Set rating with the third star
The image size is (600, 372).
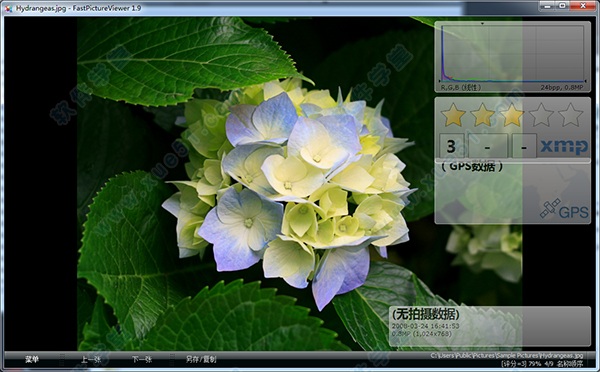tap(512, 115)
